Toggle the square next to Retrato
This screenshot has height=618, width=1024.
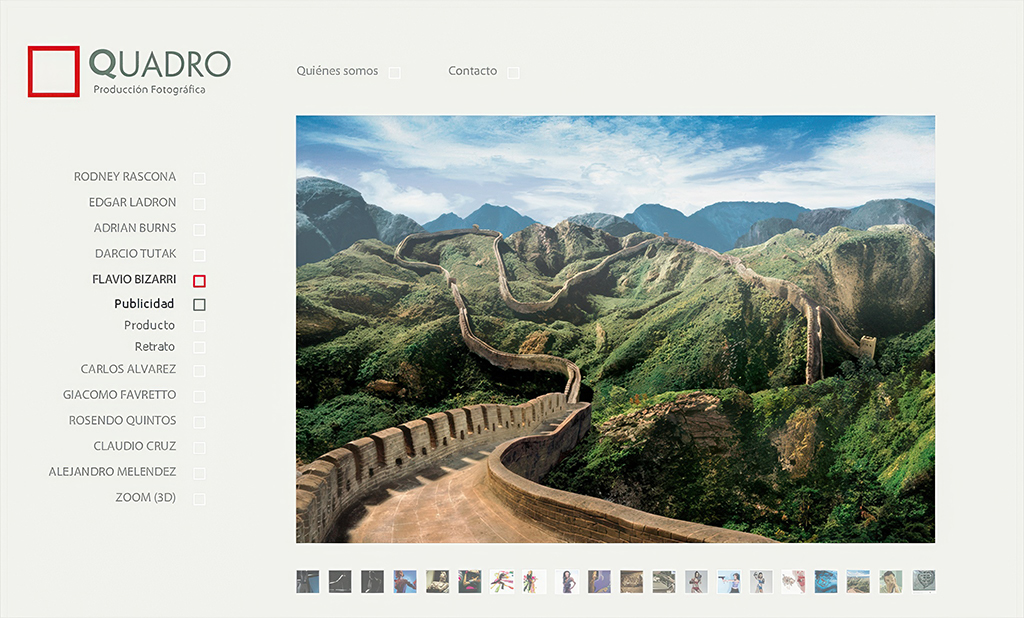(x=199, y=348)
